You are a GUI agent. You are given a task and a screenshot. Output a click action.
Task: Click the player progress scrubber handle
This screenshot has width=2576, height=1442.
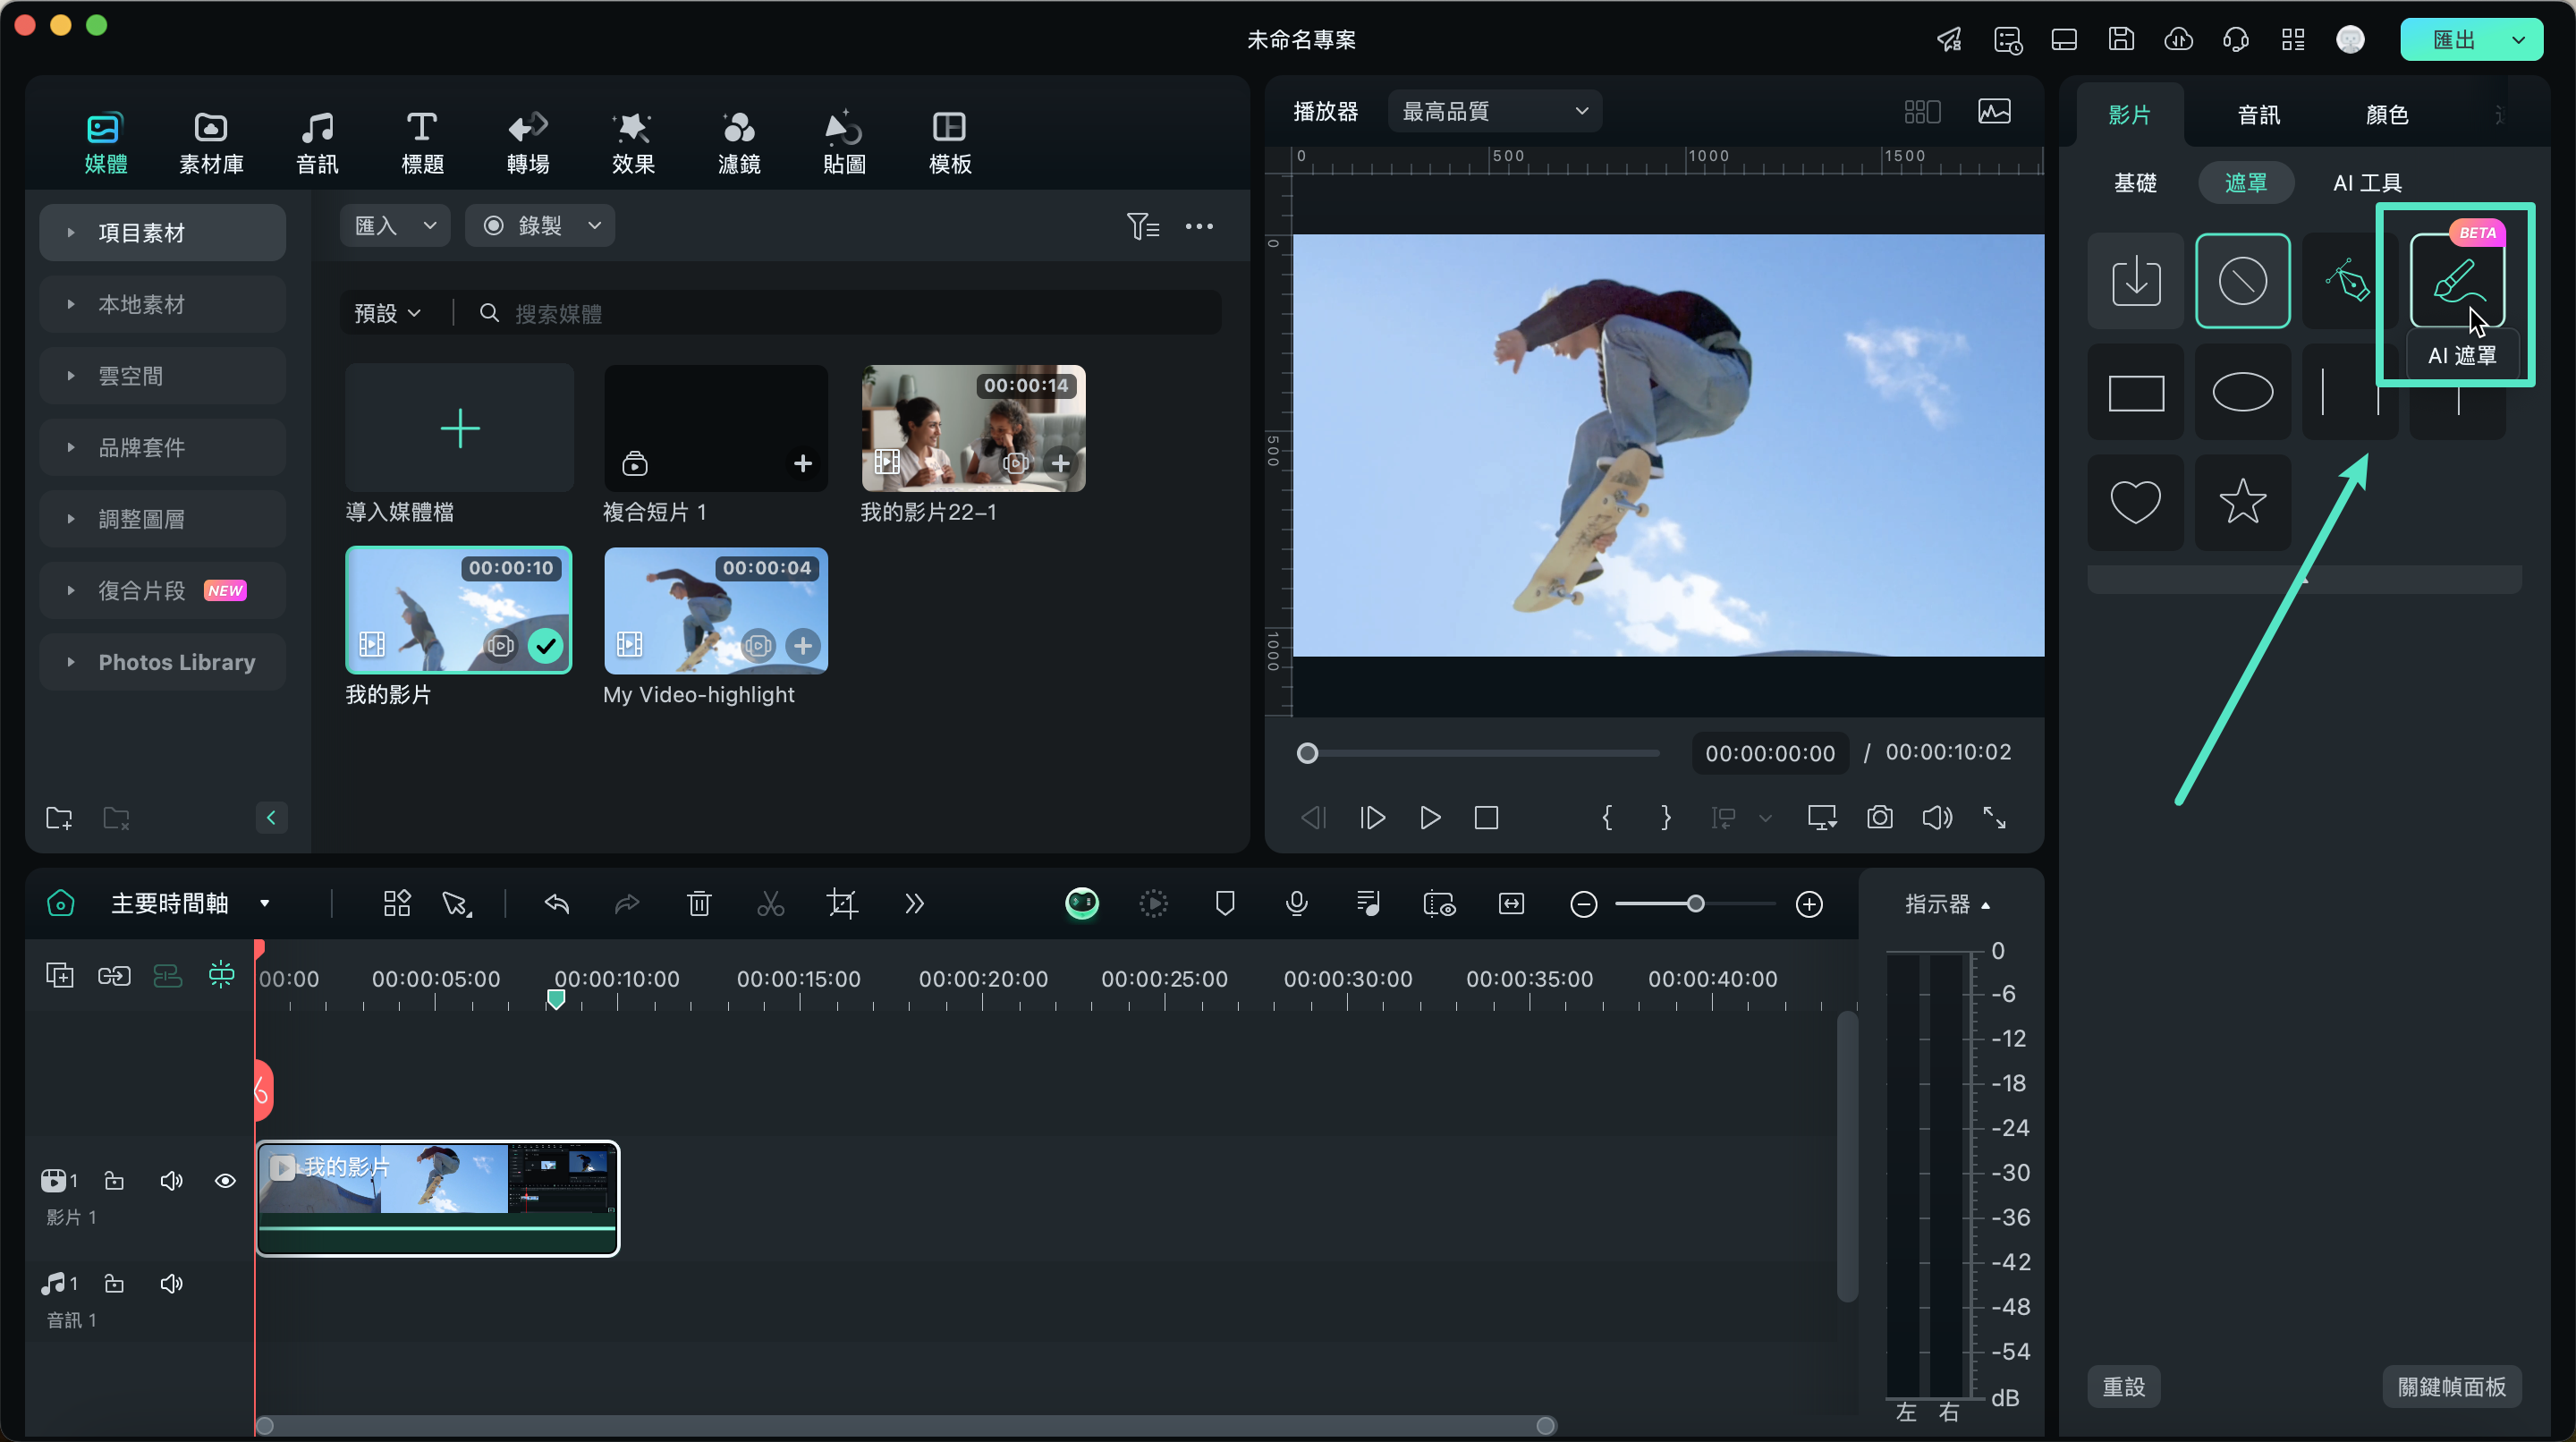tap(1307, 753)
